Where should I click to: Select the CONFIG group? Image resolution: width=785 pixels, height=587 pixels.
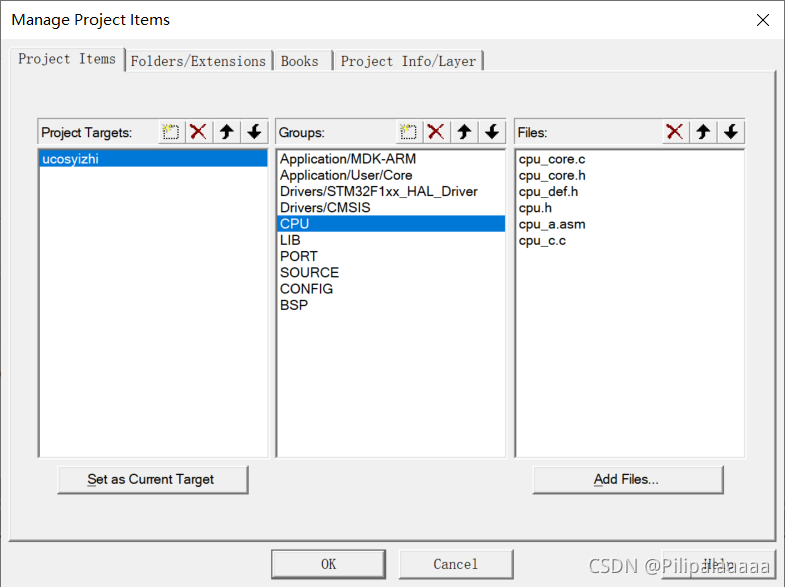[390, 289]
